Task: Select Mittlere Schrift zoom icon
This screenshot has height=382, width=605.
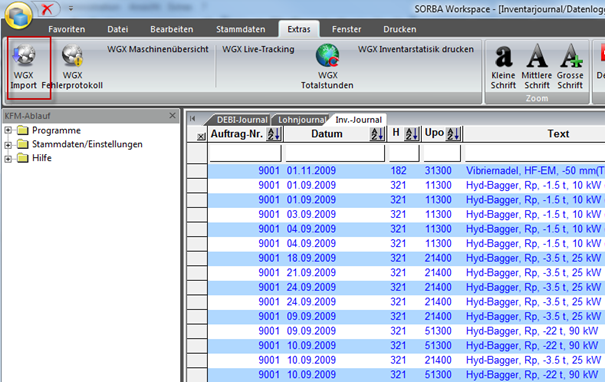Action: pos(537,56)
